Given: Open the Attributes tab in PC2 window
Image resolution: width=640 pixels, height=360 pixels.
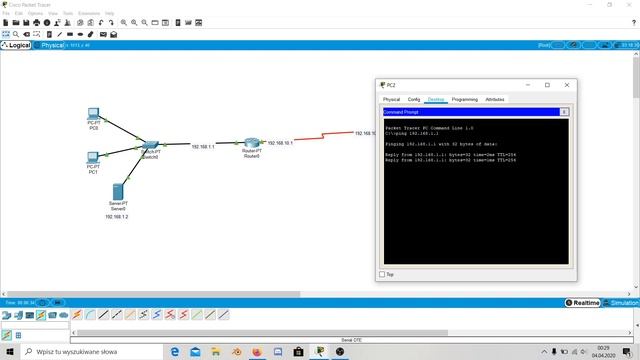Looking at the screenshot, I should pos(495,100).
